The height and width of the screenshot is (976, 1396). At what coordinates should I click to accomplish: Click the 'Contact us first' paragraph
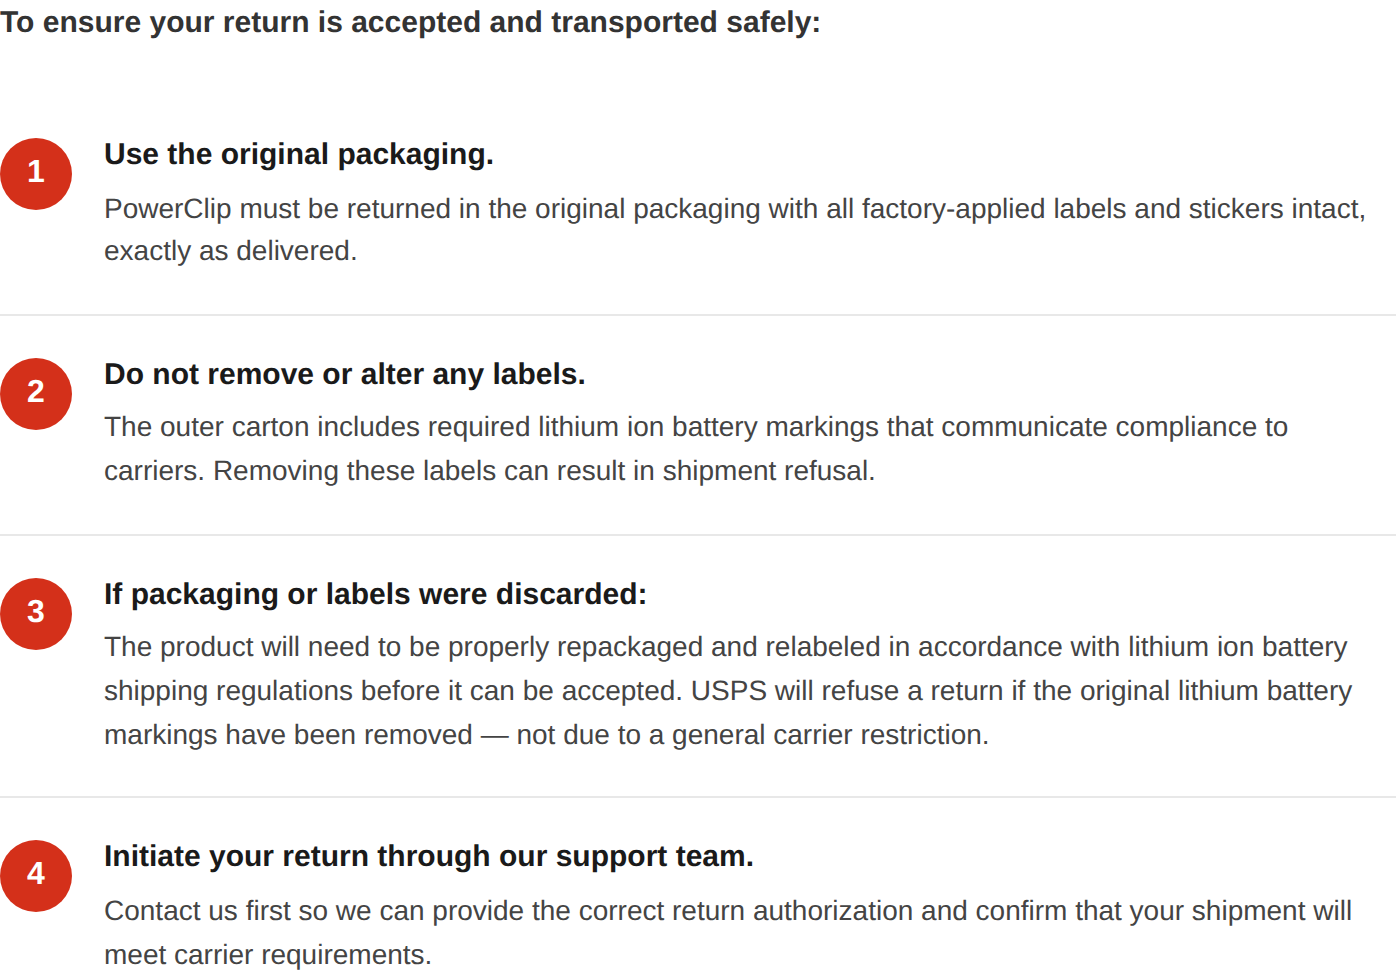coord(728,933)
